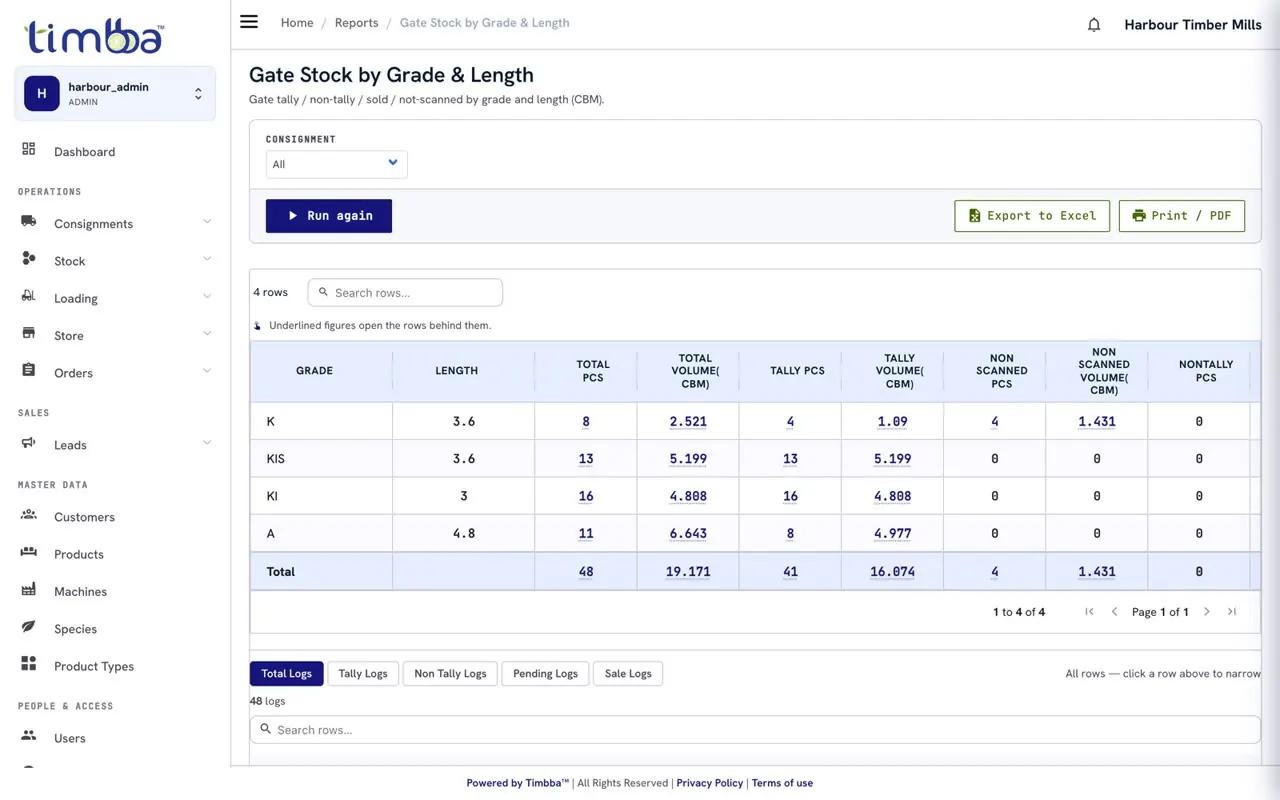Click the Products icon in sidebar
Image resolution: width=1280 pixels, height=800 pixels.
coord(29,552)
